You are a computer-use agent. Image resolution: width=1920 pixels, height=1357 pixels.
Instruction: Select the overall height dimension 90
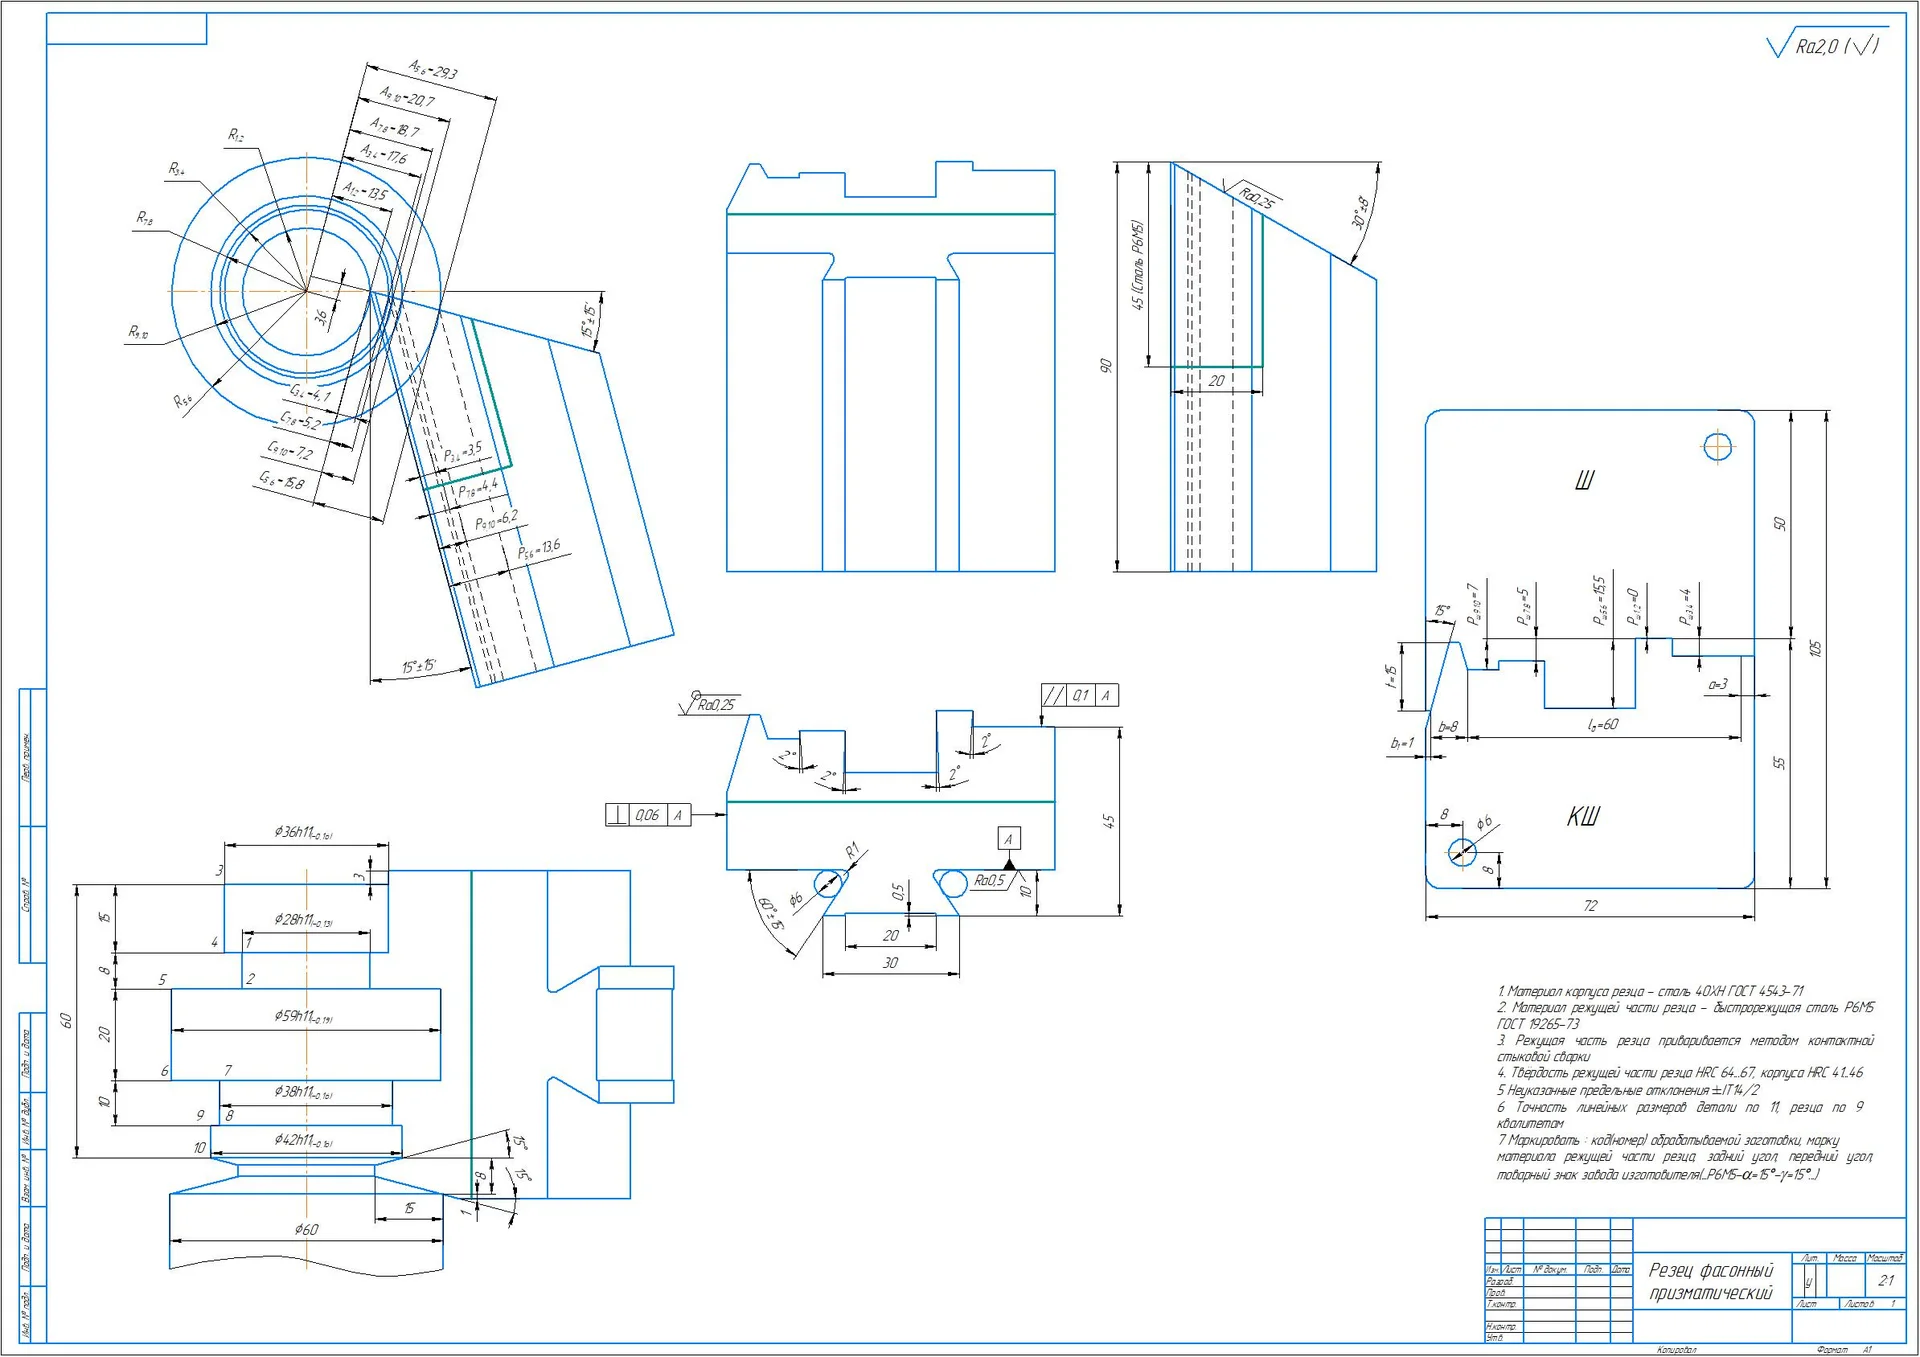(1105, 366)
